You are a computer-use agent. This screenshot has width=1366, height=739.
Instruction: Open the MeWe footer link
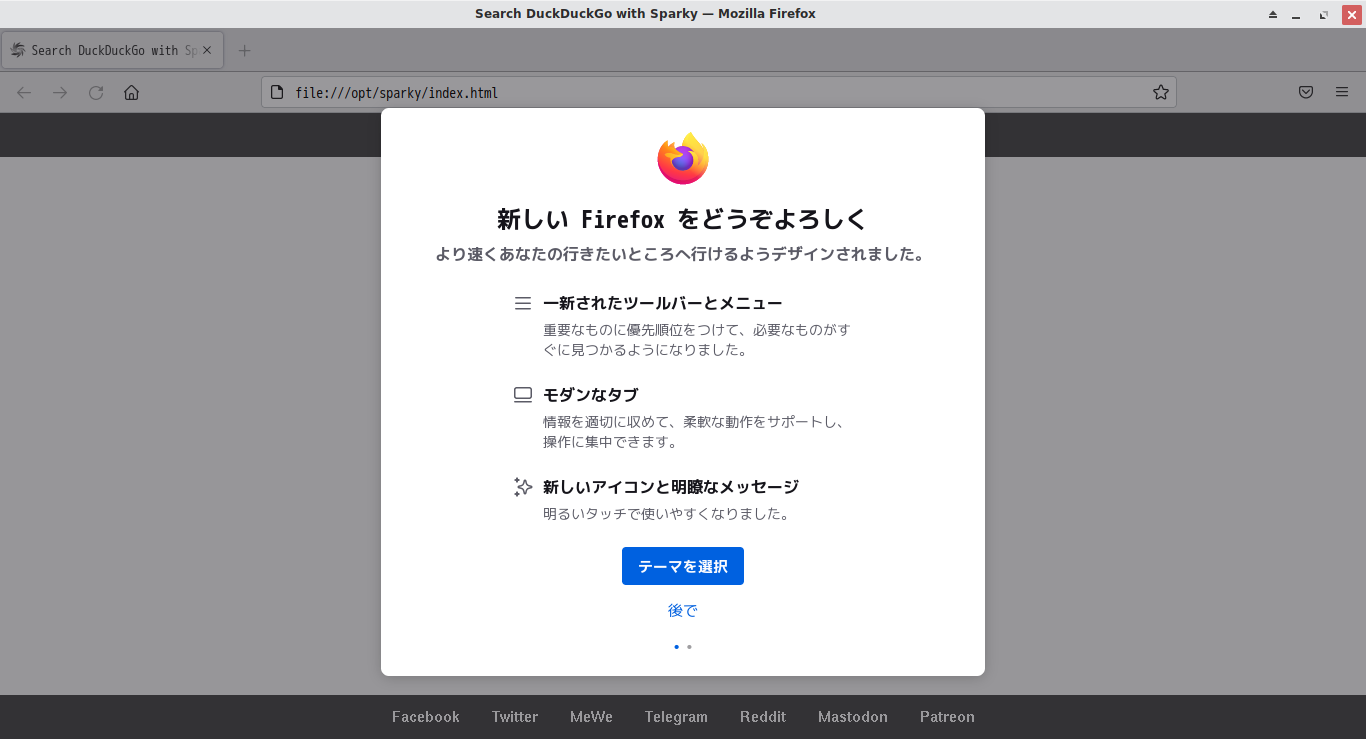[591, 717]
